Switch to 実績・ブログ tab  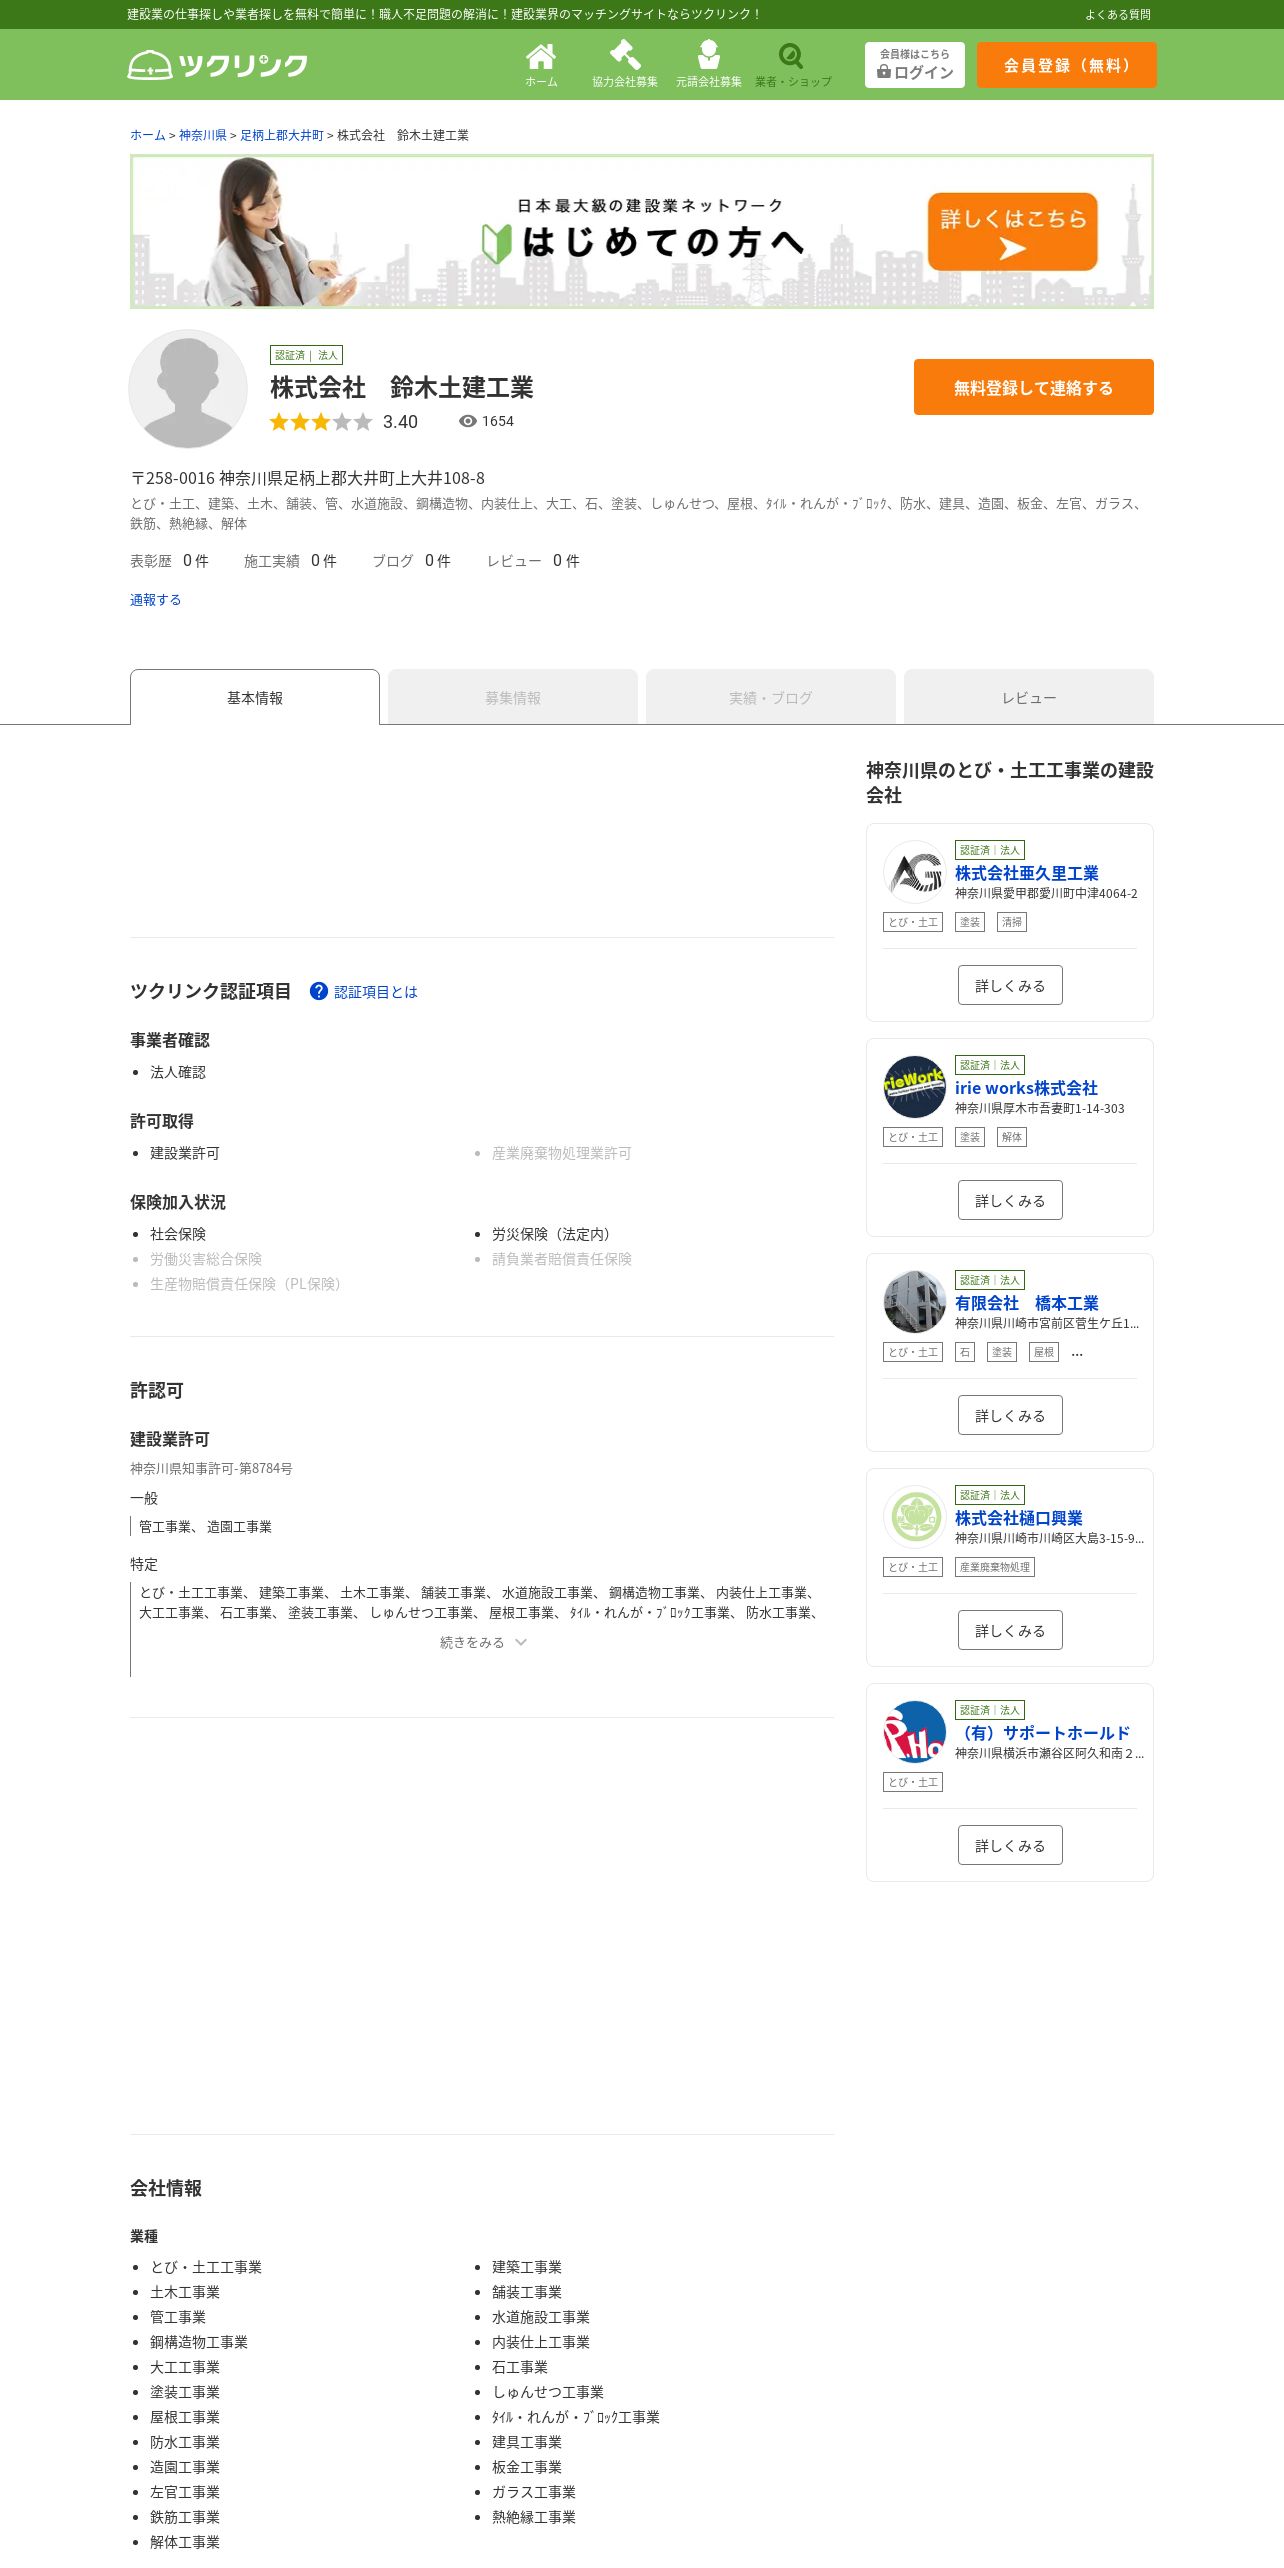point(771,697)
